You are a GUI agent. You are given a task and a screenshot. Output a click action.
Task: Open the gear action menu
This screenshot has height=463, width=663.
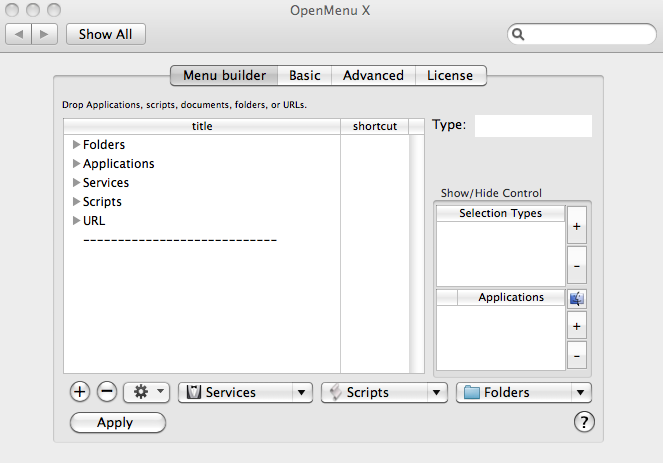coord(146,392)
